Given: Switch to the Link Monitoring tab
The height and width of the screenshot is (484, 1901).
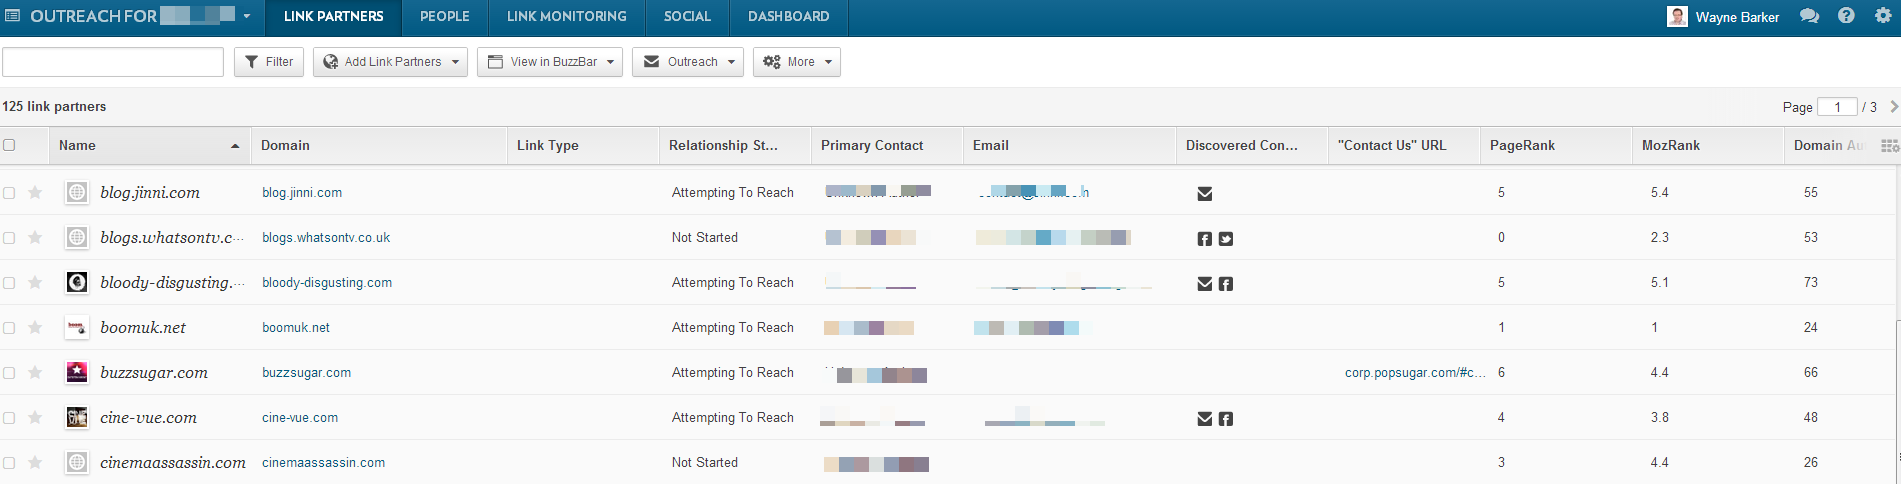Looking at the screenshot, I should coord(566,17).
